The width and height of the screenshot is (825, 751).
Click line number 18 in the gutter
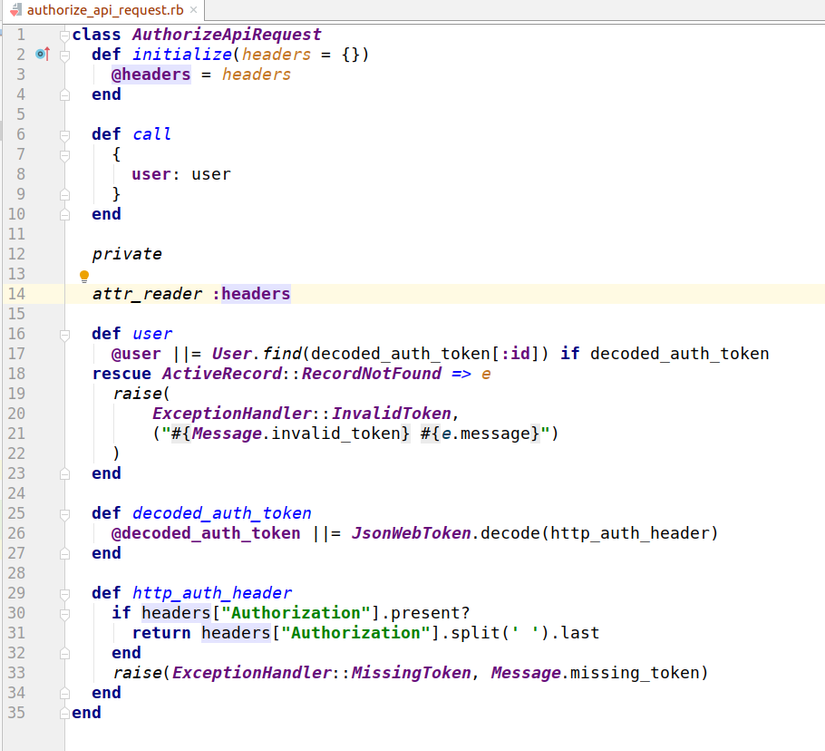click(16, 374)
